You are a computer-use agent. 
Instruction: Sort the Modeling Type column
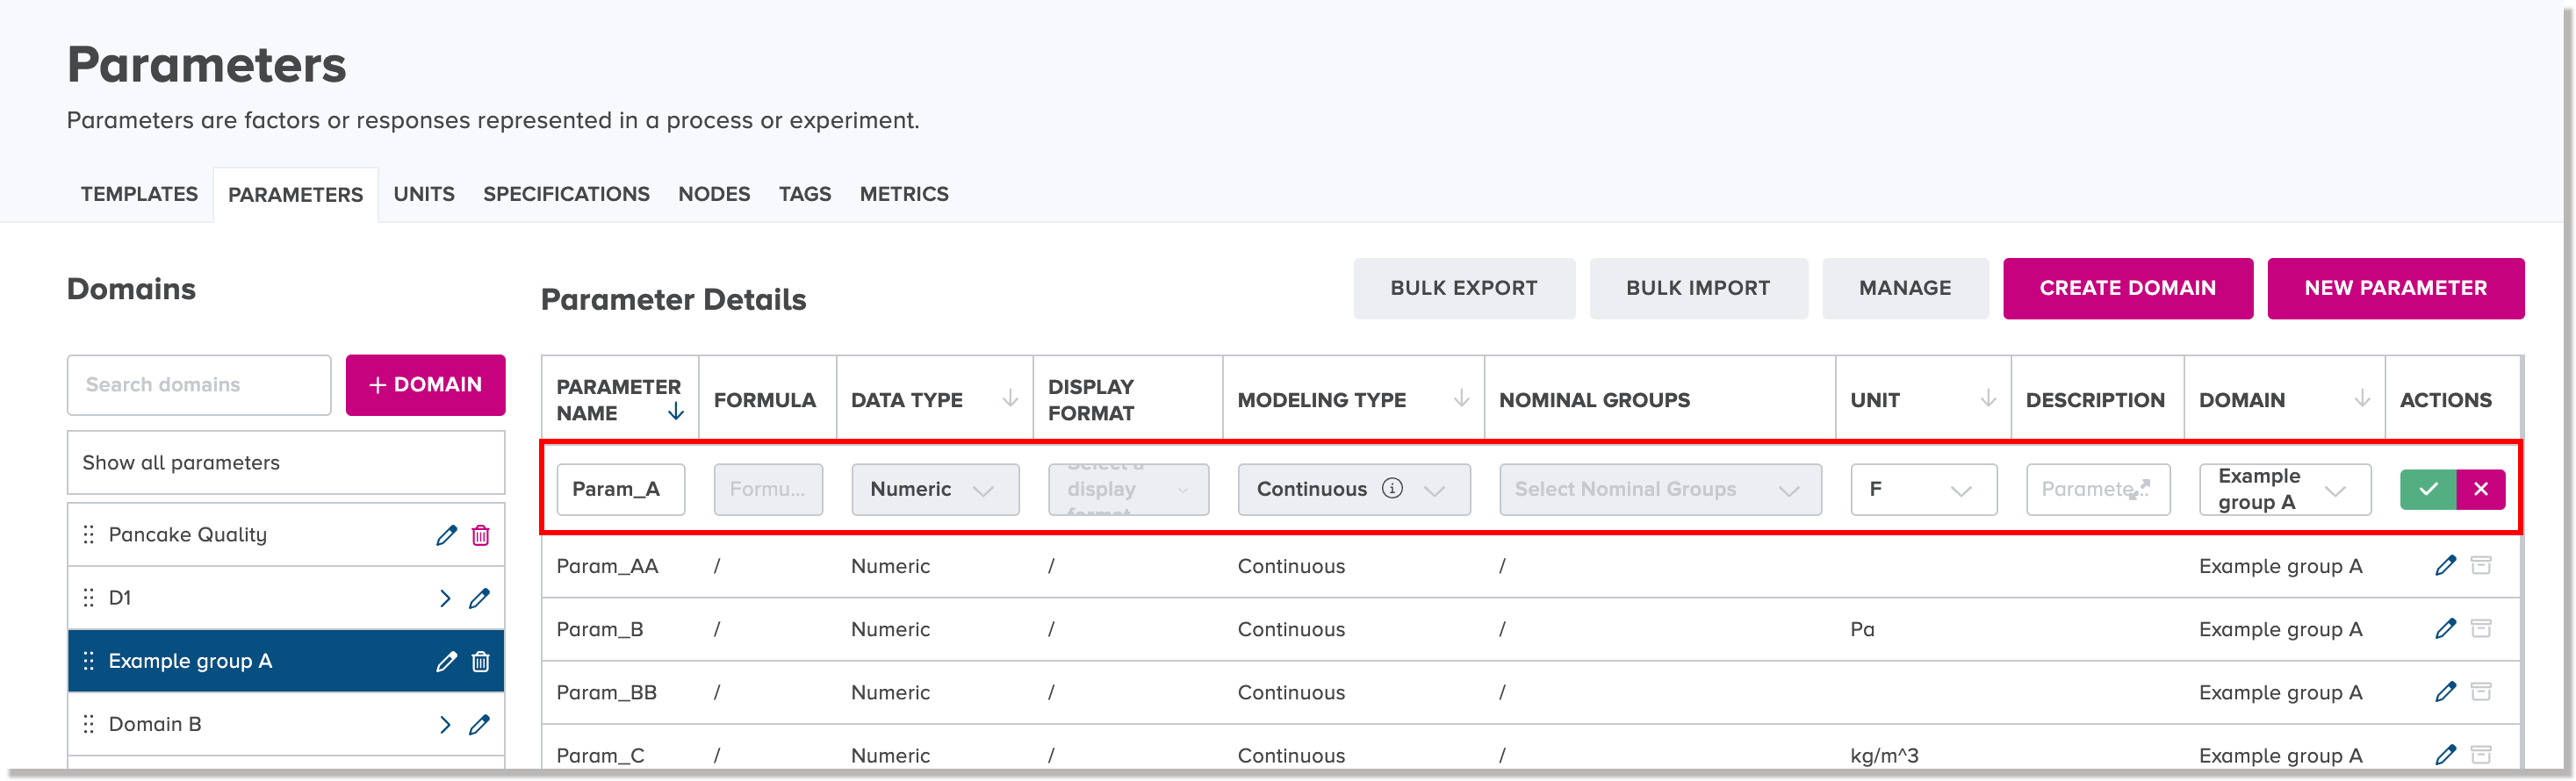(1461, 399)
